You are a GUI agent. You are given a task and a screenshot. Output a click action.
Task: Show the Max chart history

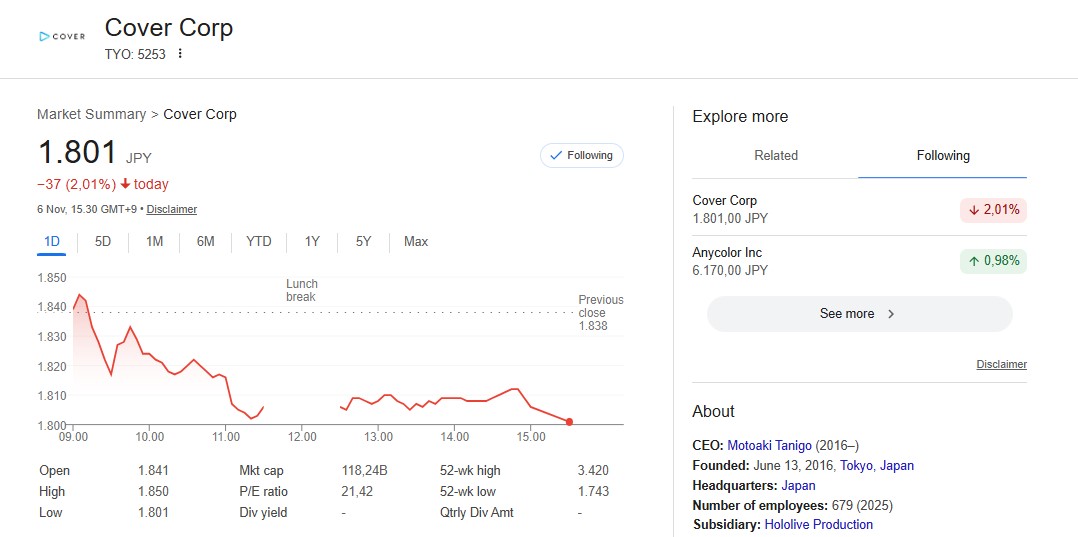(x=416, y=241)
